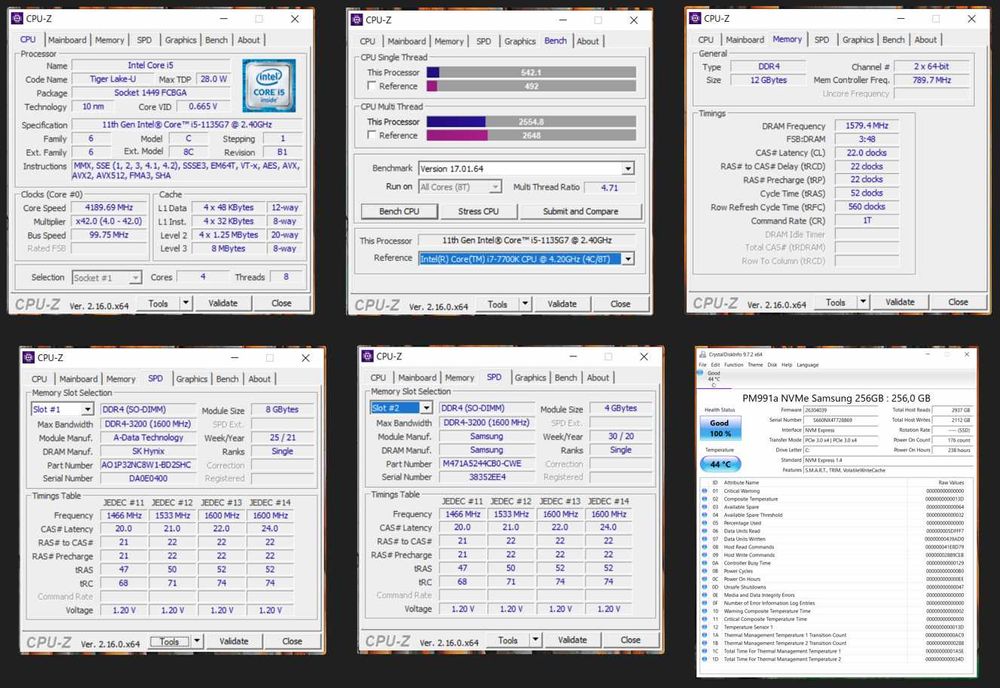Click the Core Speed 4189.69 MHz field
1000x688 pixels.
(109, 208)
